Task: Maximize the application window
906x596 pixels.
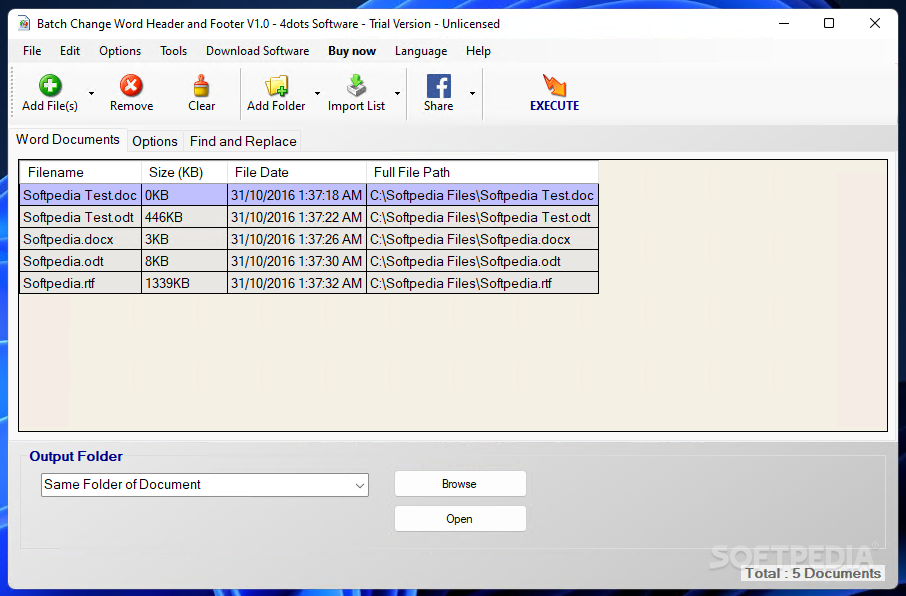Action: pos(829,23)
